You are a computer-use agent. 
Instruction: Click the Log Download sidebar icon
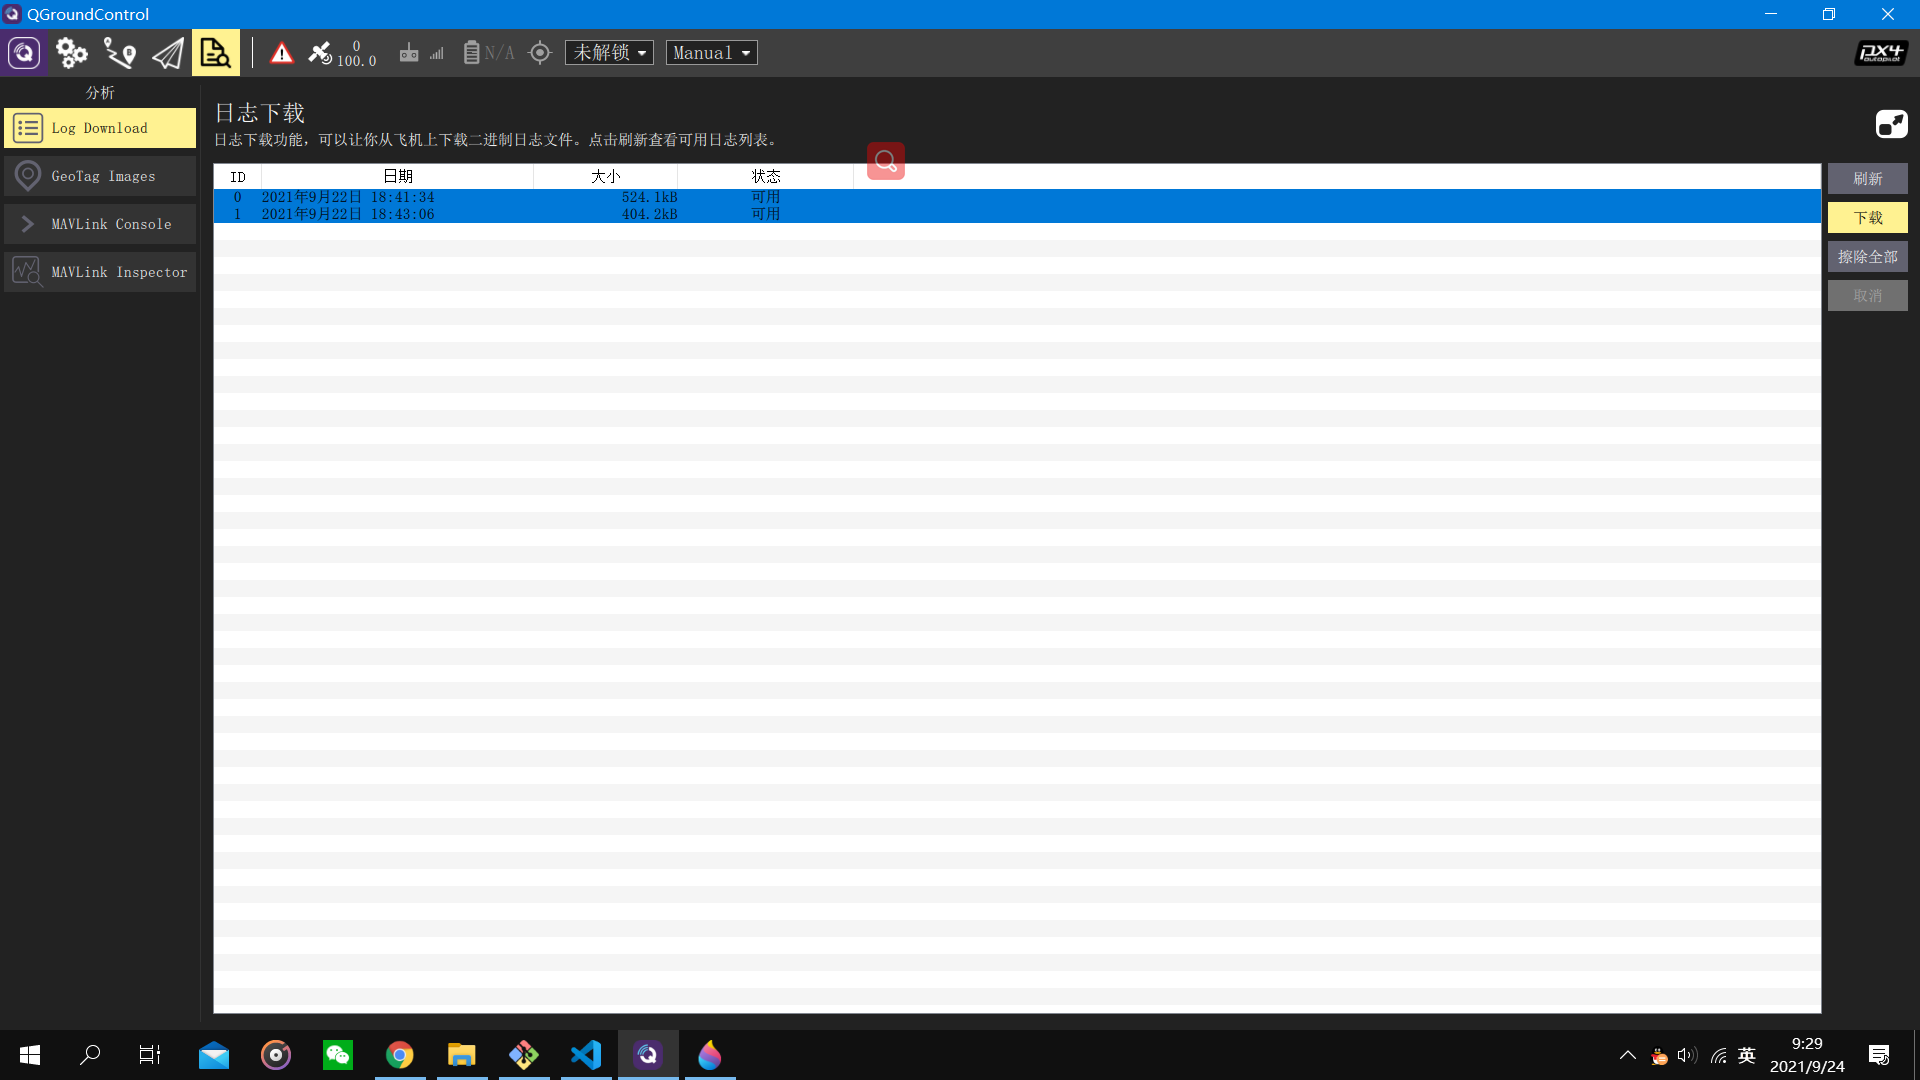pos(26,127)
